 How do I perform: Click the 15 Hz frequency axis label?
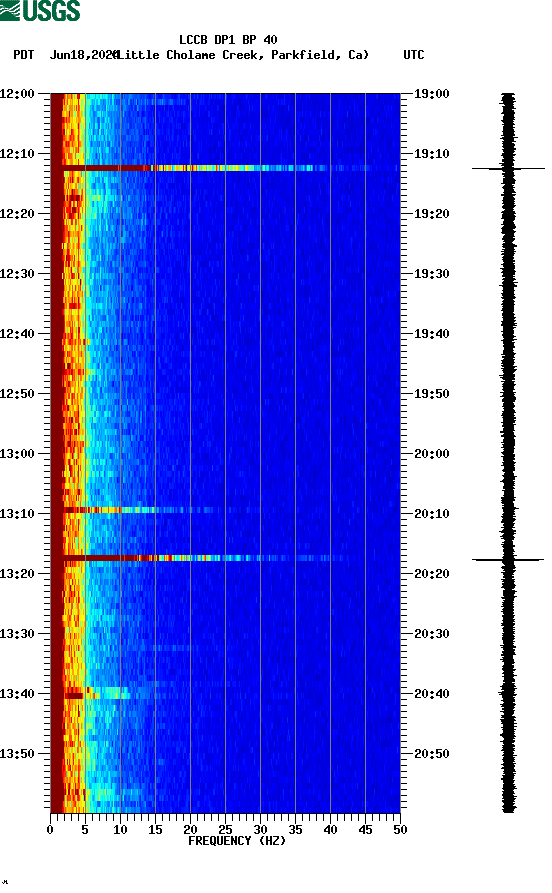(155, 830)
